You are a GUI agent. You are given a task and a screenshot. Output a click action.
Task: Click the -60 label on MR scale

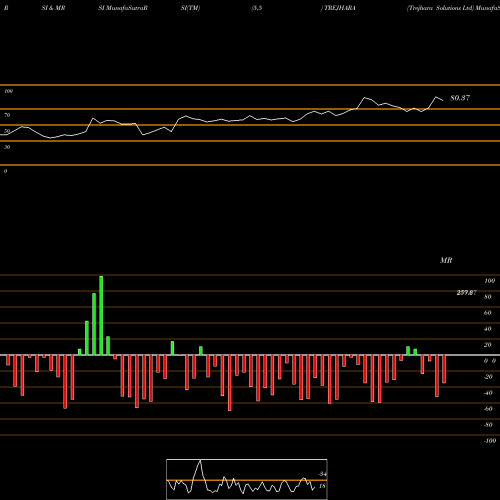coord(488,409)
